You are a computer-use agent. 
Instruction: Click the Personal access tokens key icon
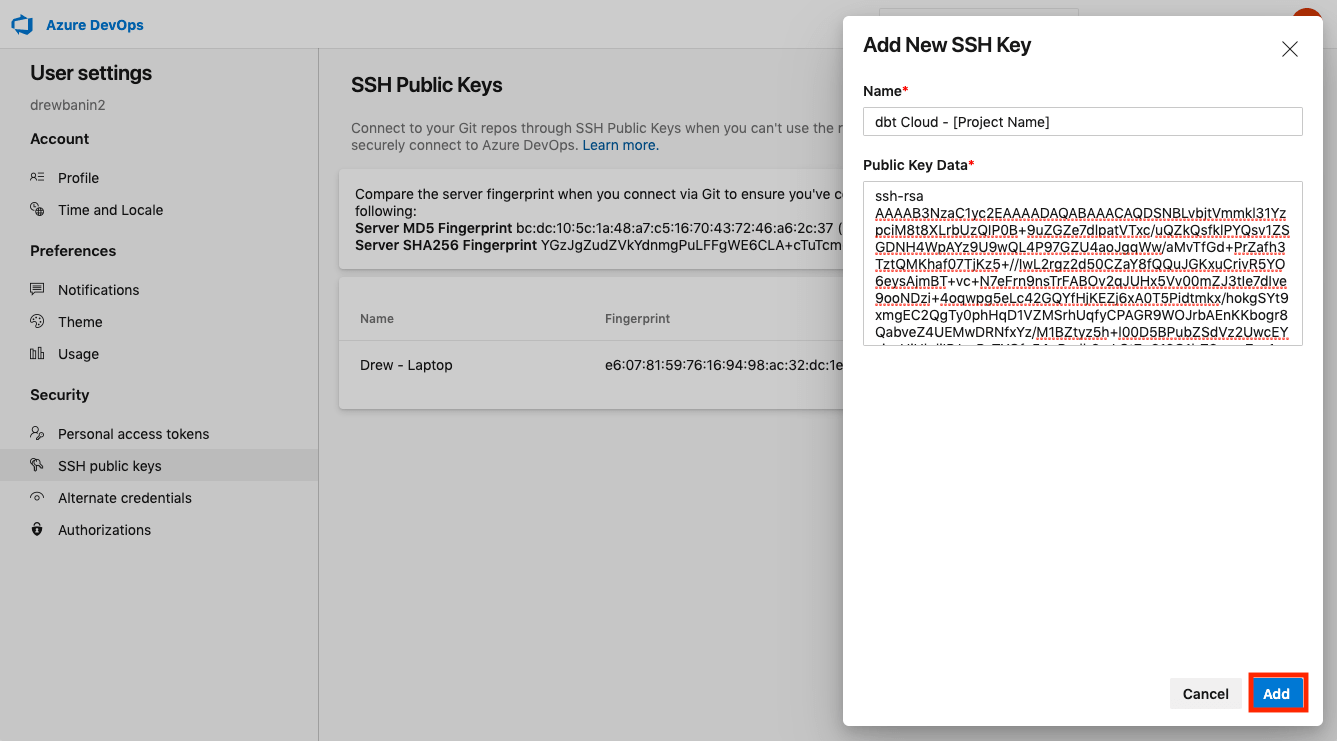(x=37, y=433)
